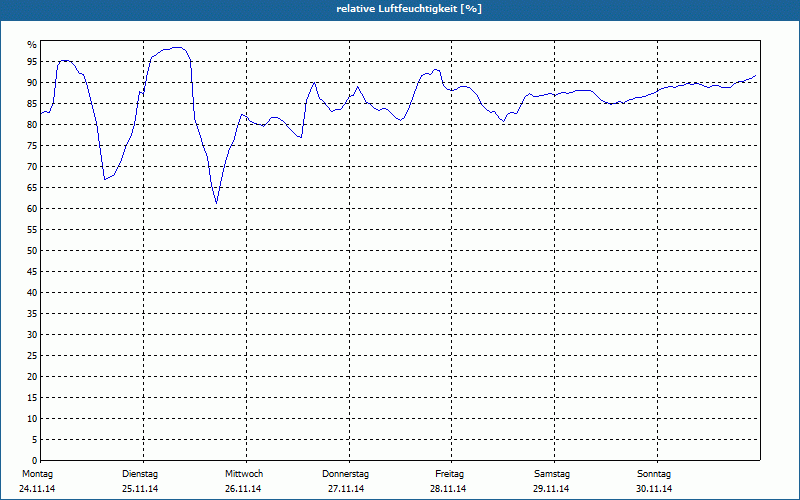Click the curve's end point on Sunday
800x500 pixels.
pos(756,76)
